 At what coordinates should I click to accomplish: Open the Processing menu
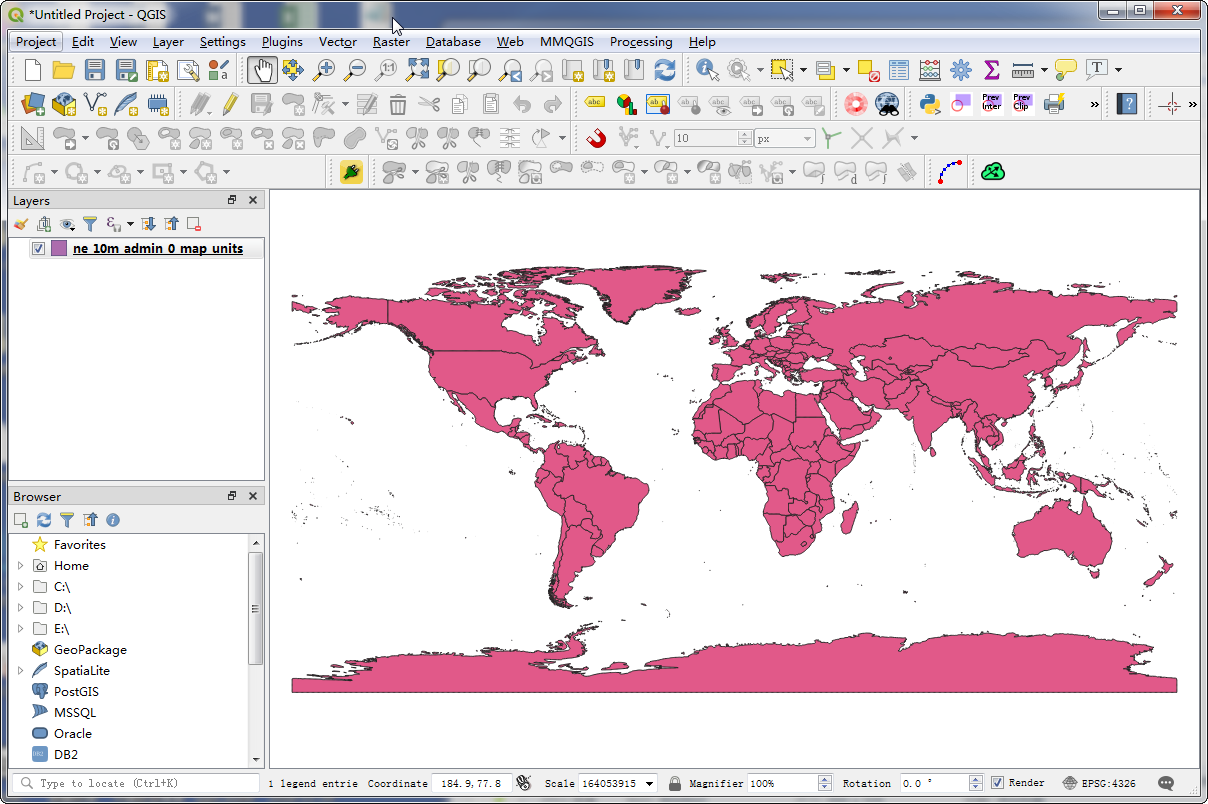(641, 42)
